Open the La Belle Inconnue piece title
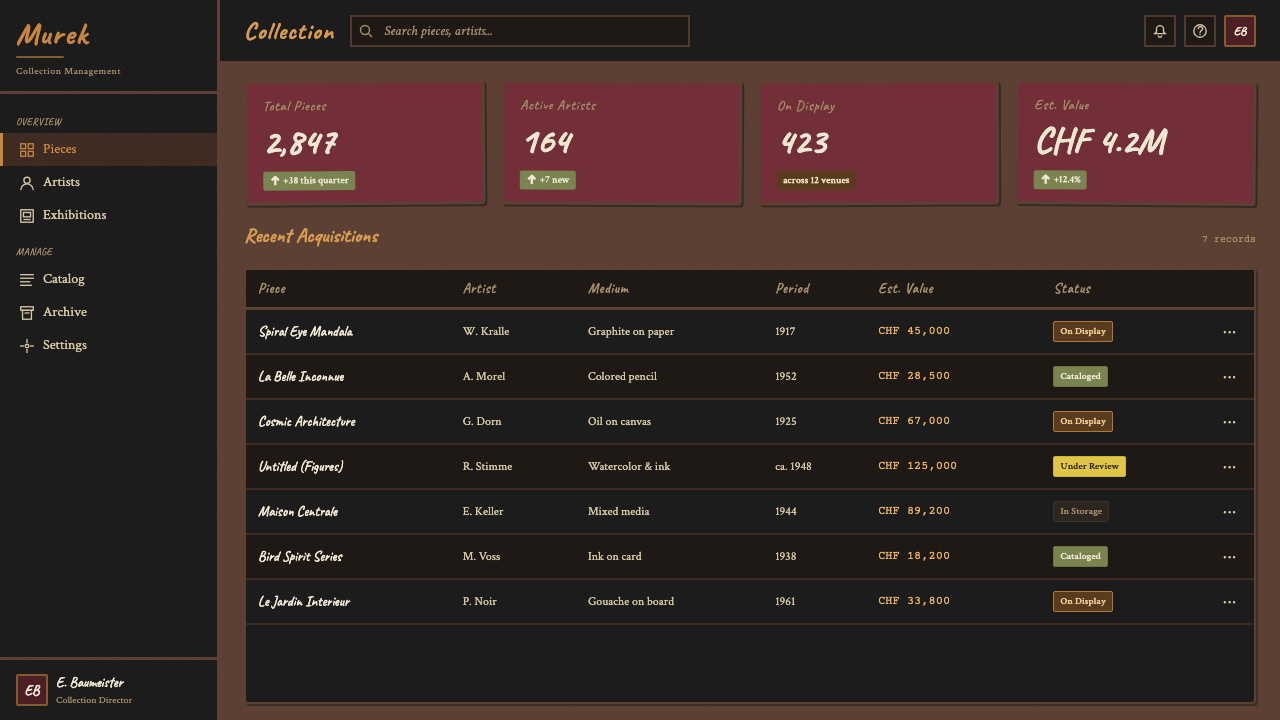 coord(301,377)
